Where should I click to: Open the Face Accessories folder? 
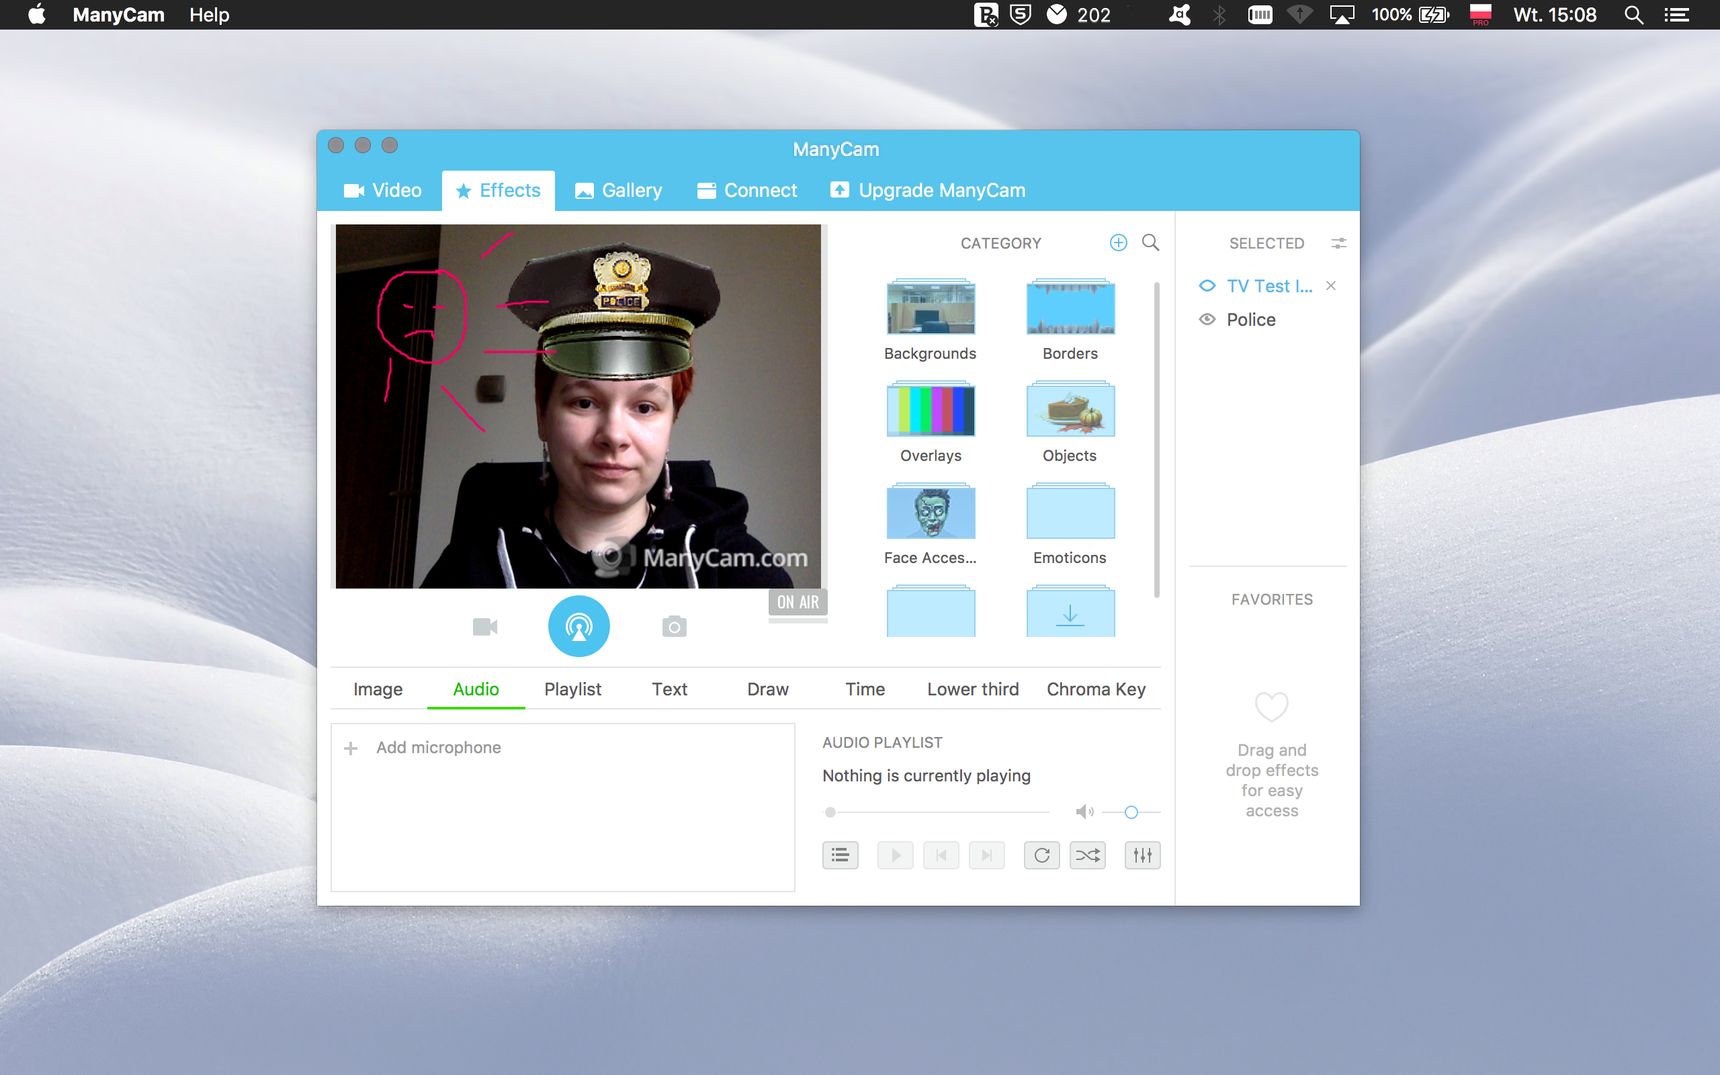[930, 511]
